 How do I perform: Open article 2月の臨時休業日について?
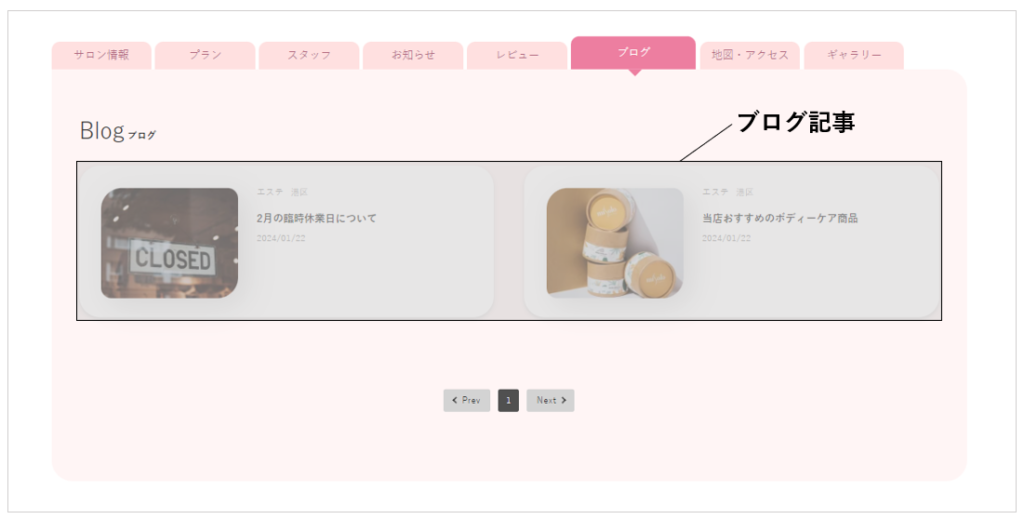tap(317, 218)
